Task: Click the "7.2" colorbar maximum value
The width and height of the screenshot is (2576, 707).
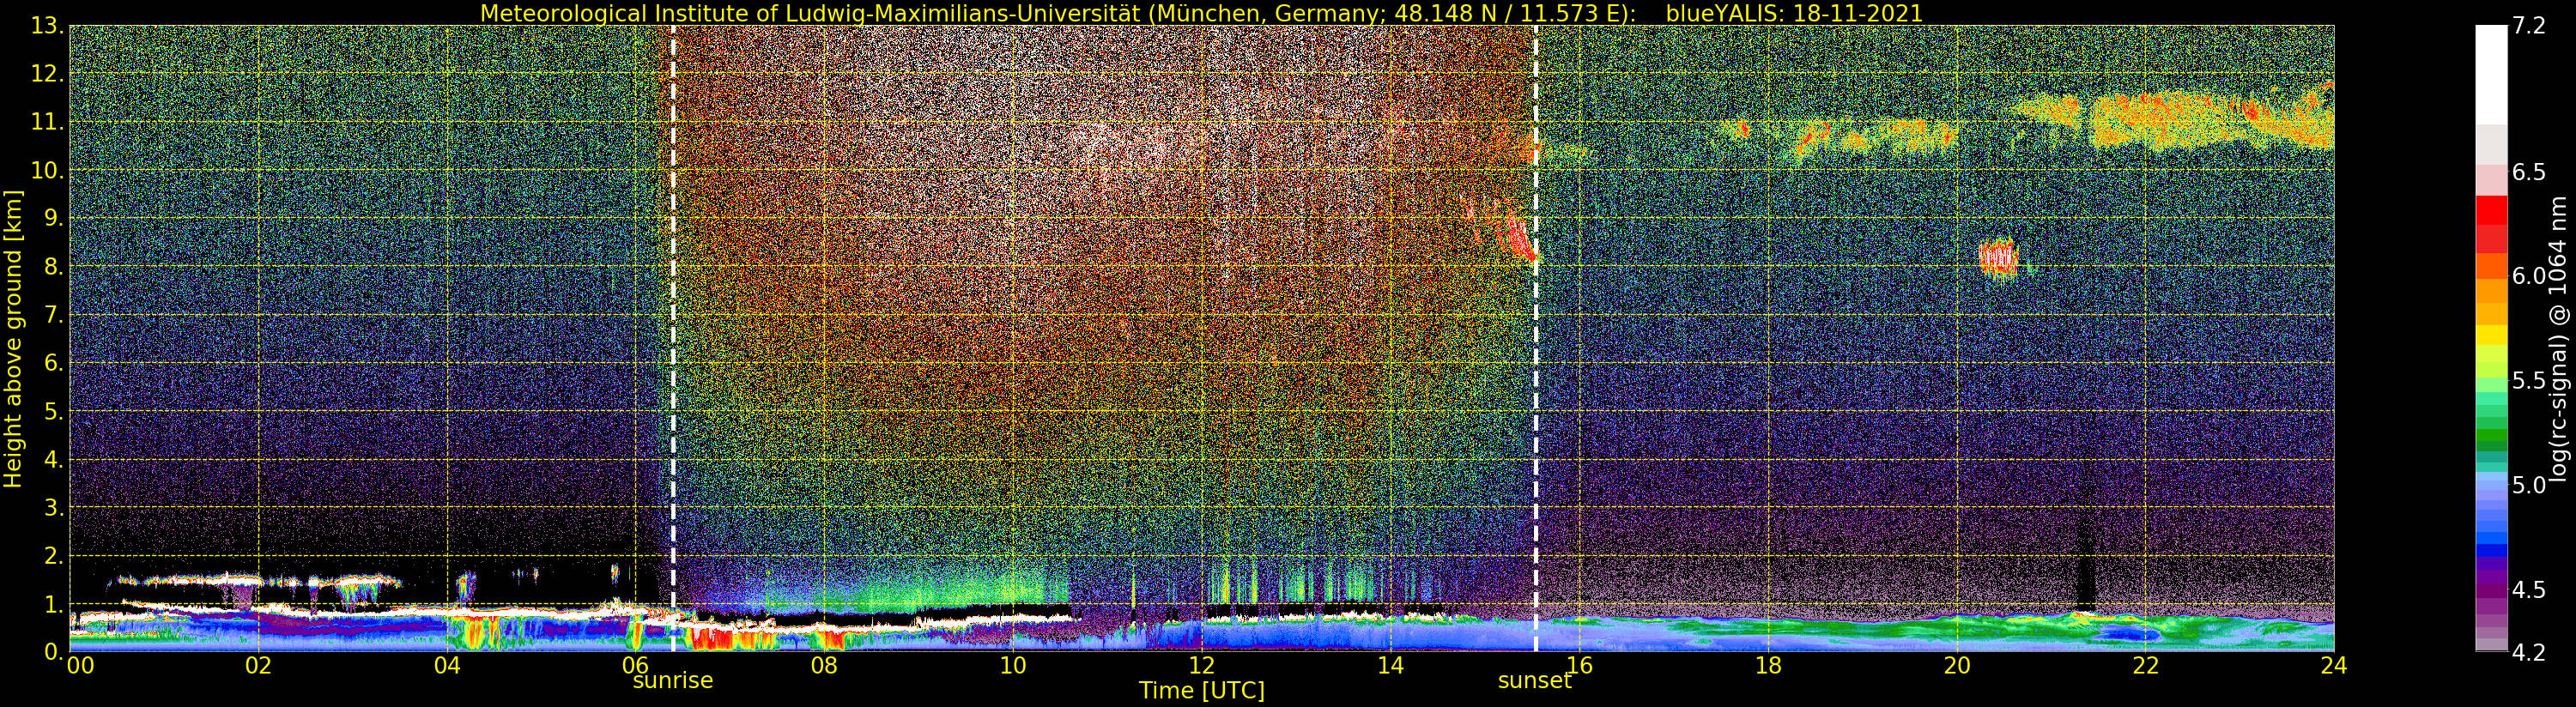Action: [x=2529, y=26]
